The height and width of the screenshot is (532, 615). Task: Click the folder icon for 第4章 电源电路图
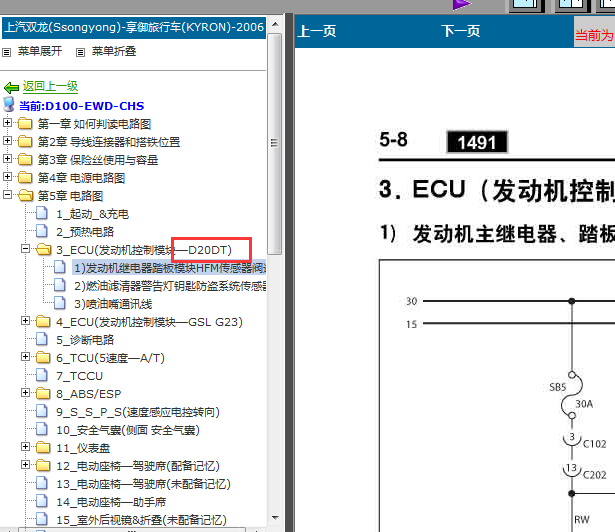click(25, 177)
